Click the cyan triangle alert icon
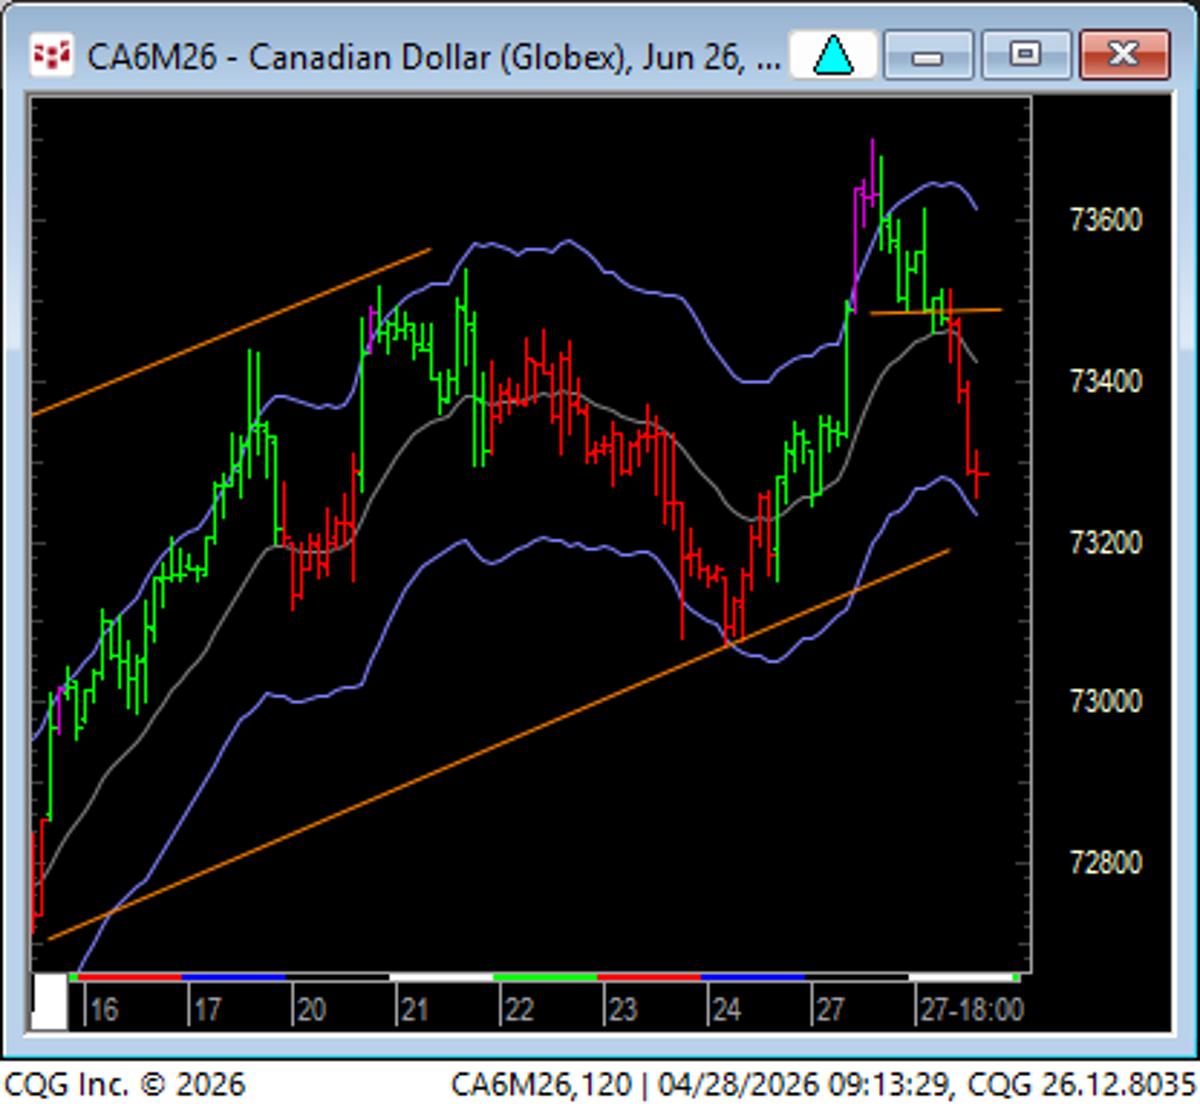Viewport: 1200px width, 1107px height. [833, 55]
